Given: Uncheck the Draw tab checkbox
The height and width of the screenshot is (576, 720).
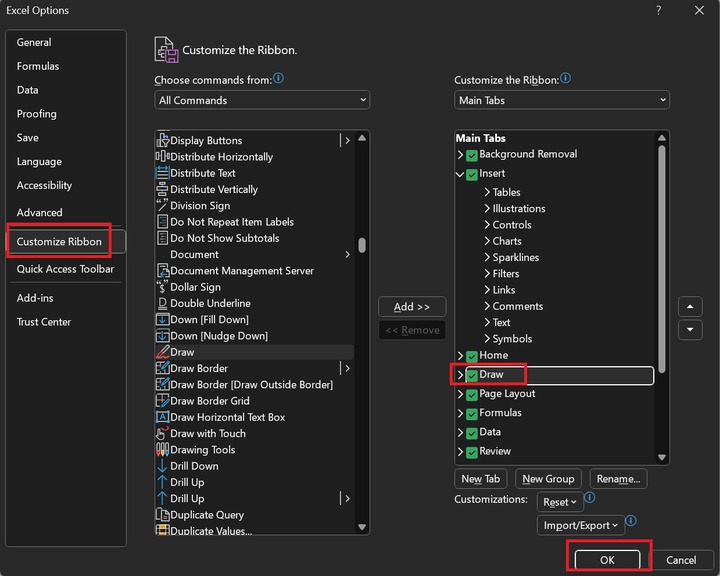Looking at the screenshot, I should [x=472, y=375].
